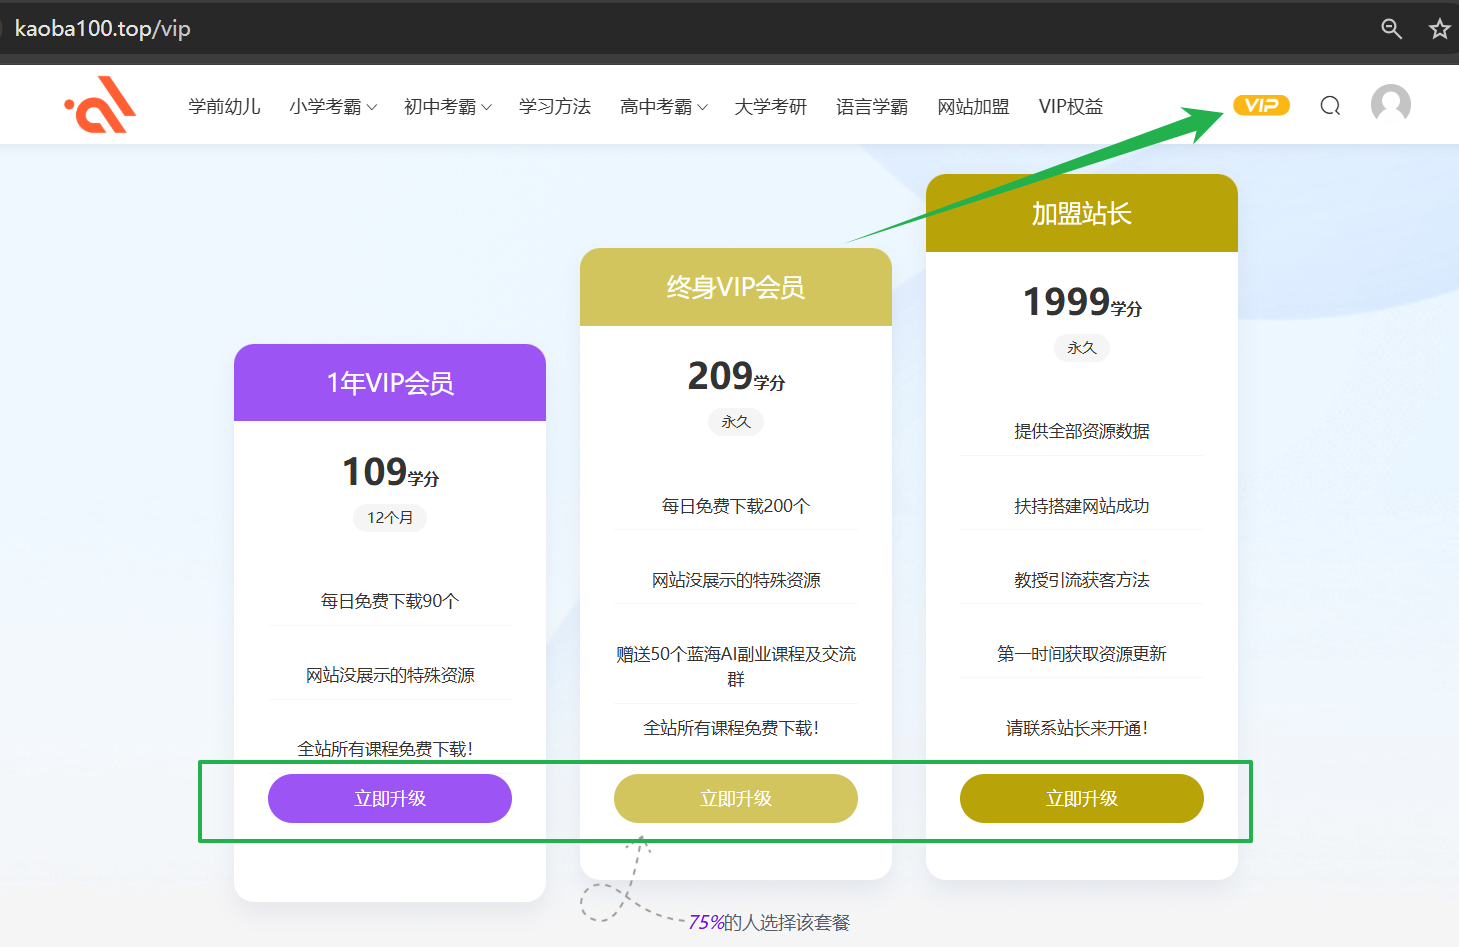Click the orange site logo
Screen dimensions: 1459x947
(x=100, y=105)
